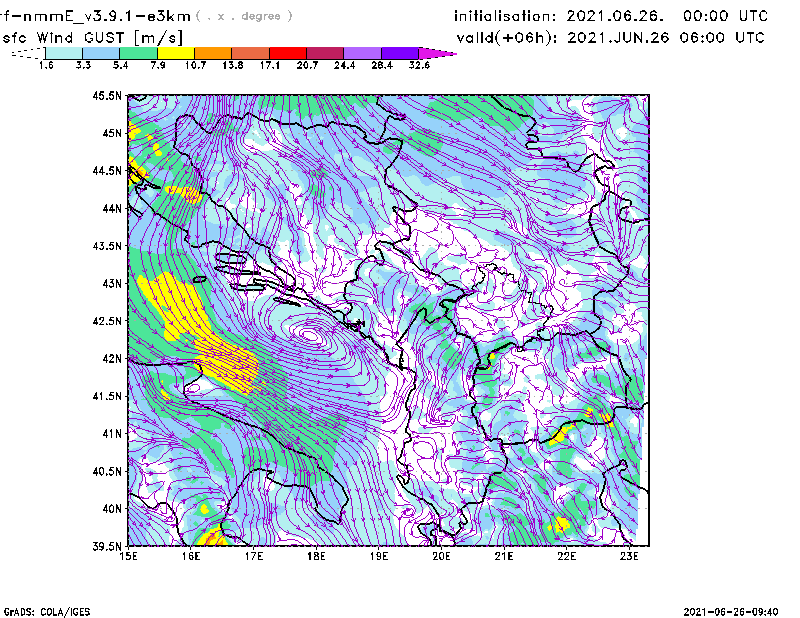Click the 41N latitude label

coord(112,433)
